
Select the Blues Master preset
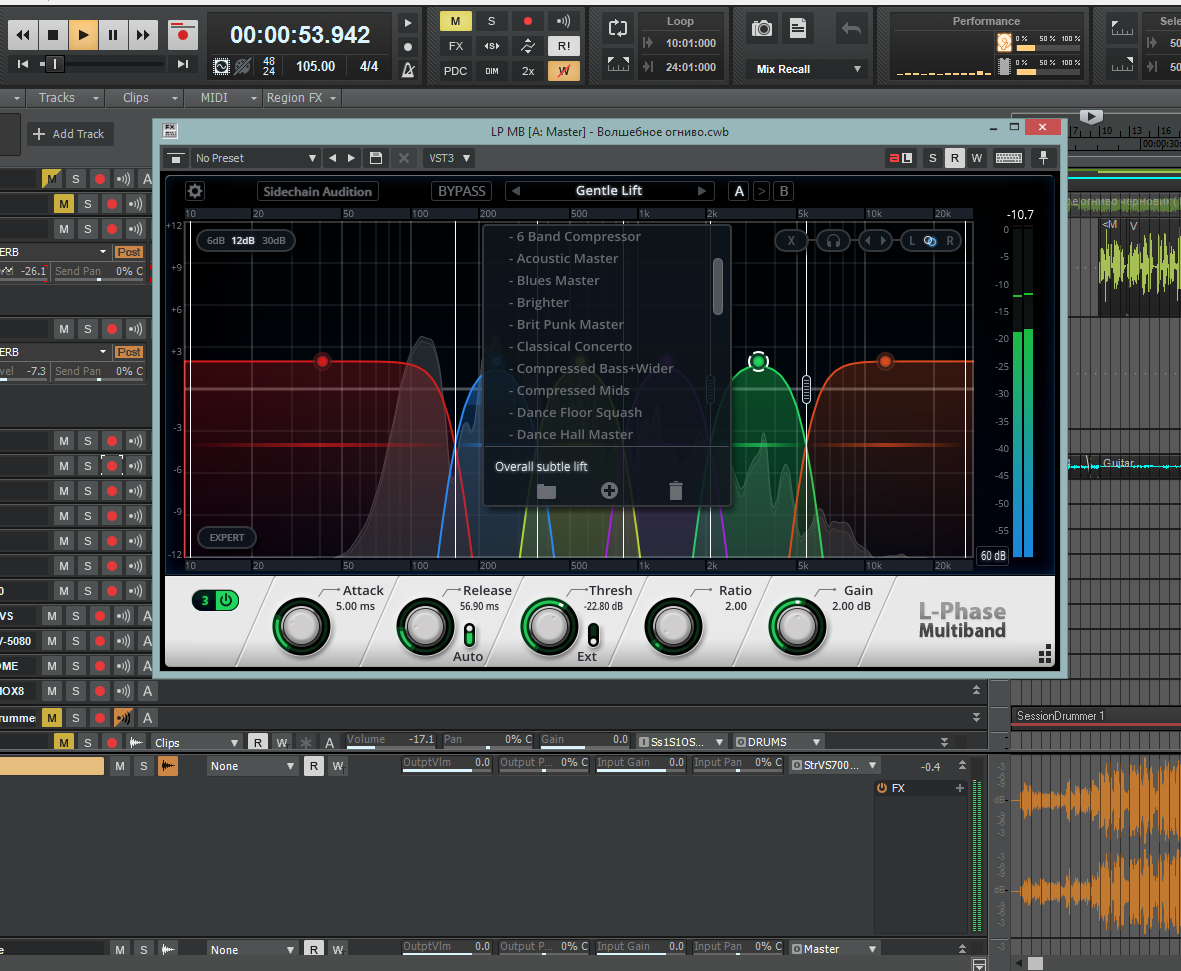[x=558, y=281]
